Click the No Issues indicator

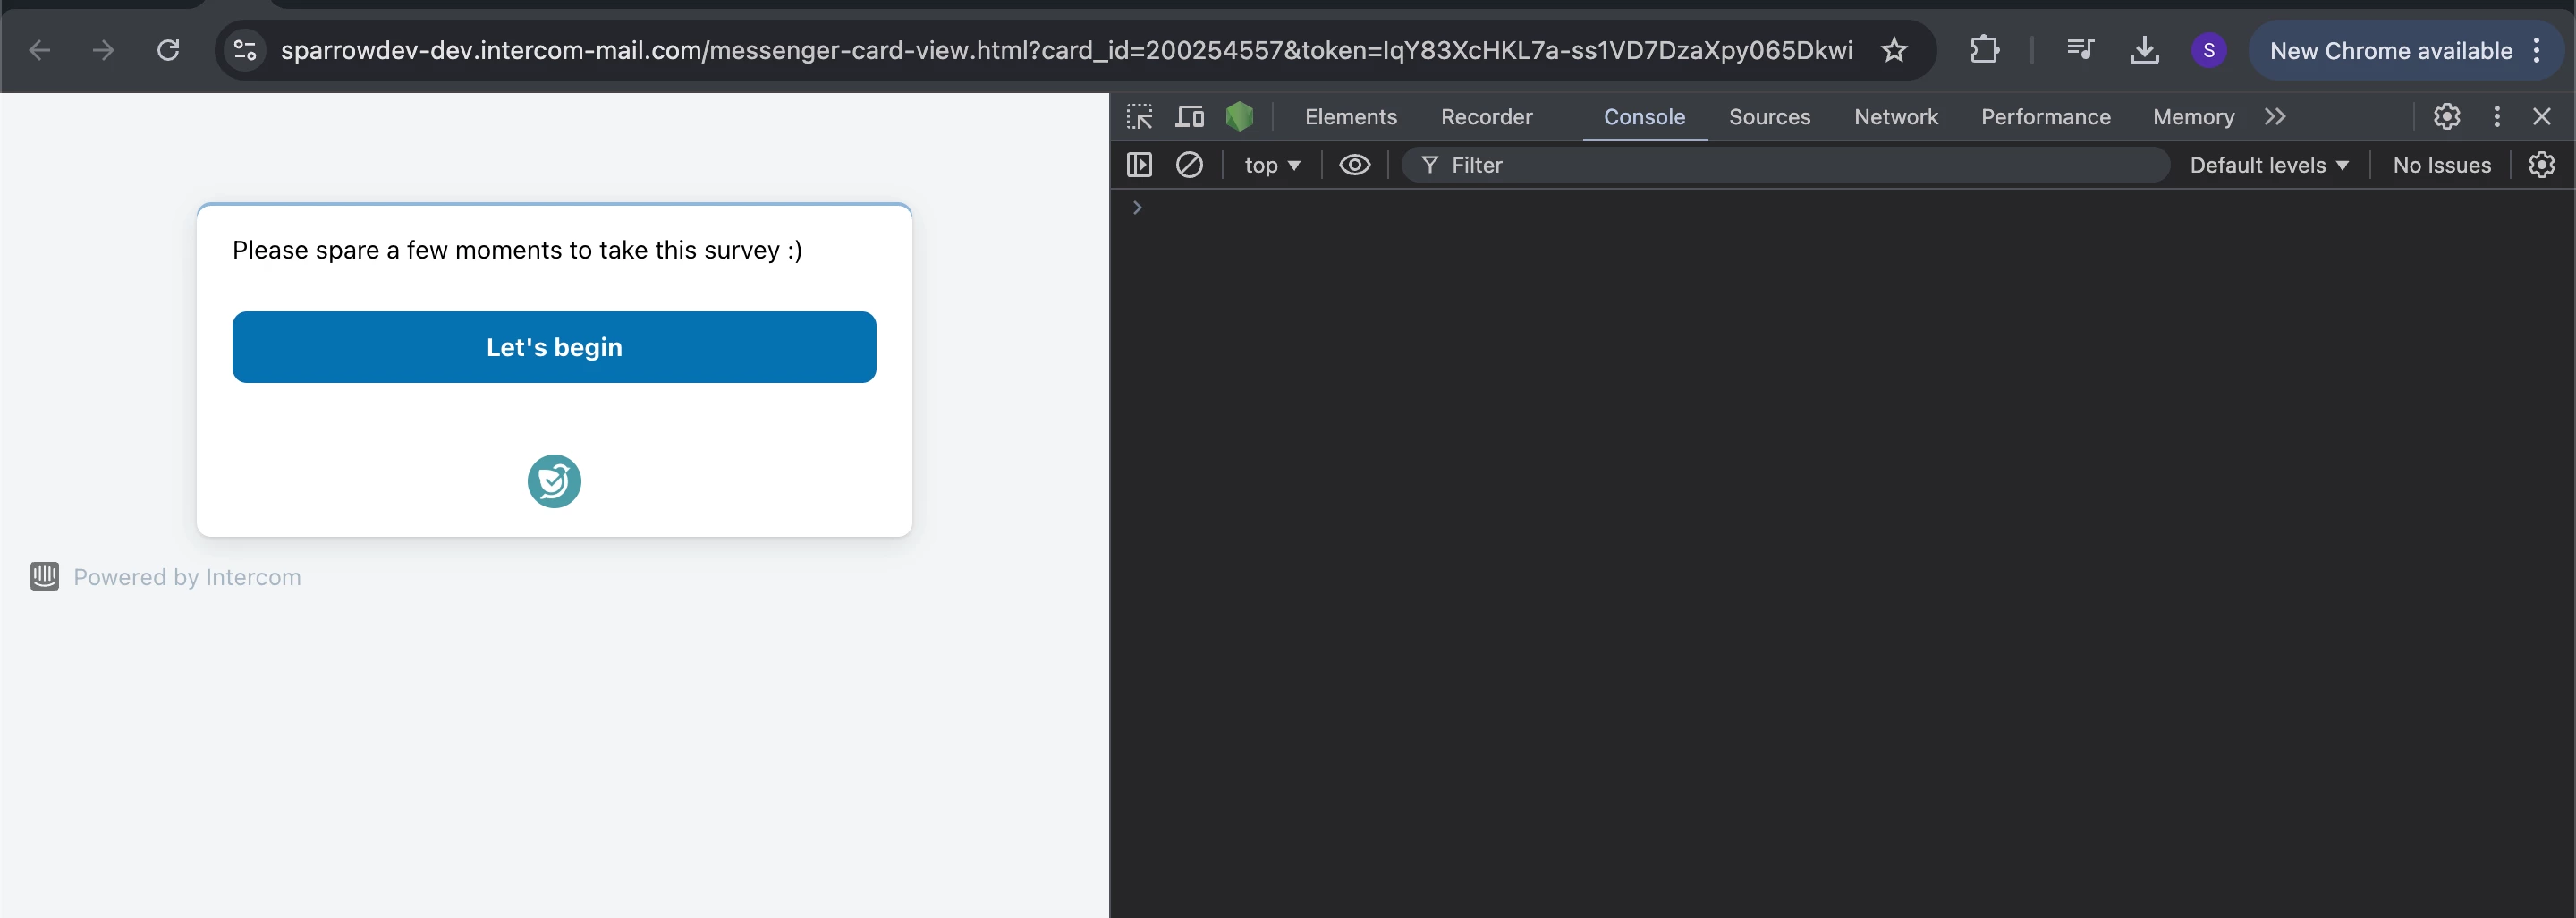[2441, 165]
